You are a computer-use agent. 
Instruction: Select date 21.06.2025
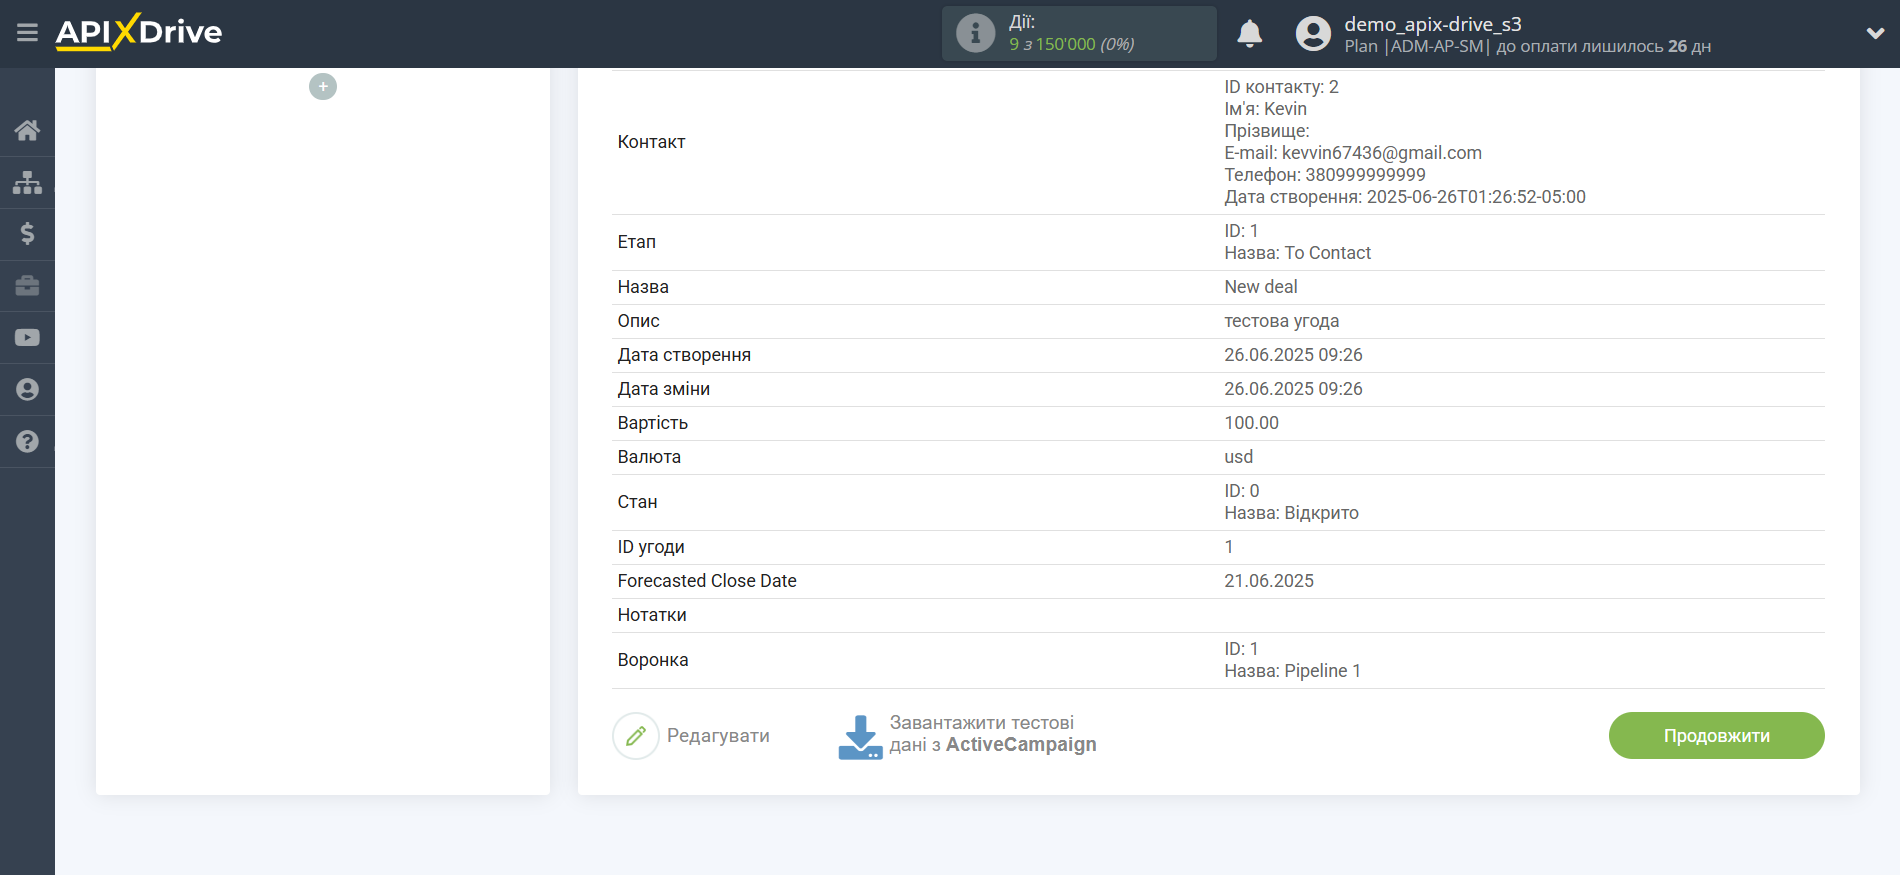[1269, 581]
